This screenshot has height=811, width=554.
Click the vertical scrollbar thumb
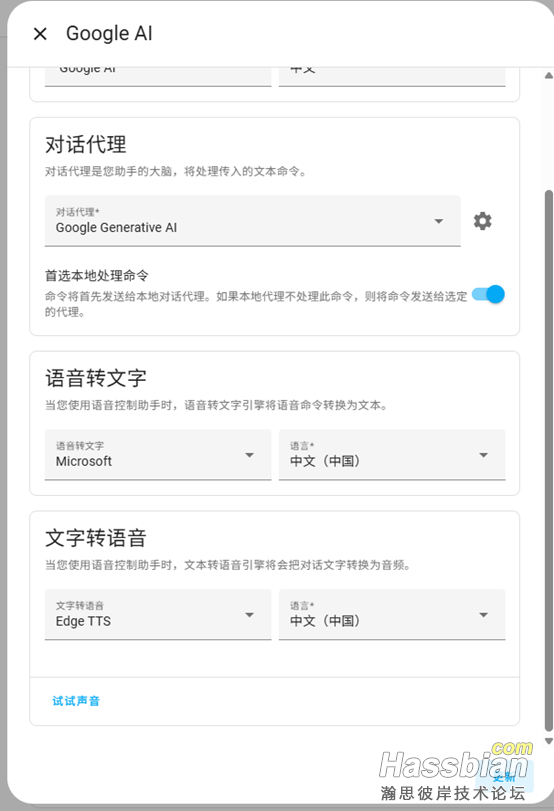tap(549, 460)
